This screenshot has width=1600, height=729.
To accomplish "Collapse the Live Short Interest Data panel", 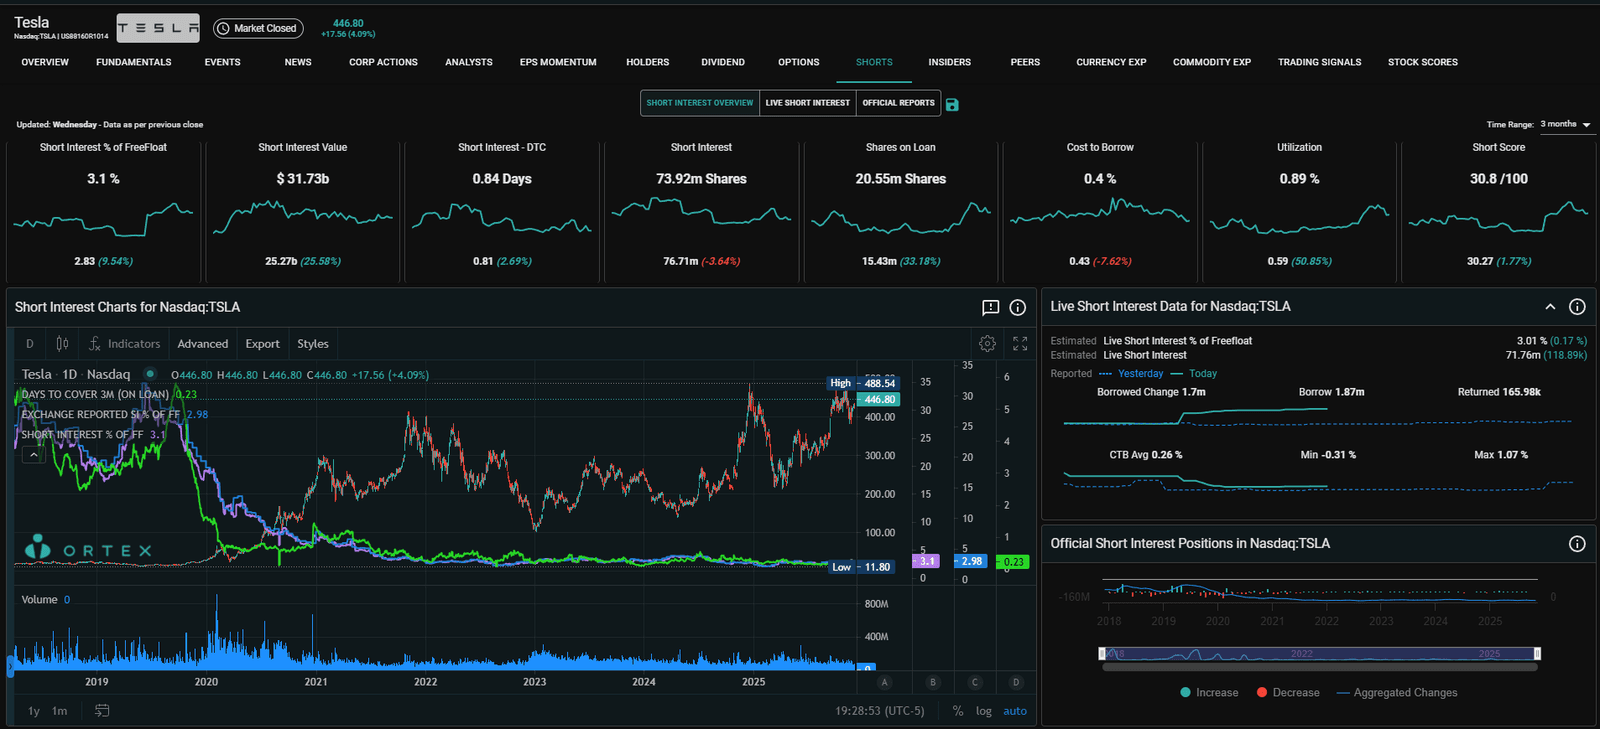I will pyautogui.click(x=1550, y=307).
